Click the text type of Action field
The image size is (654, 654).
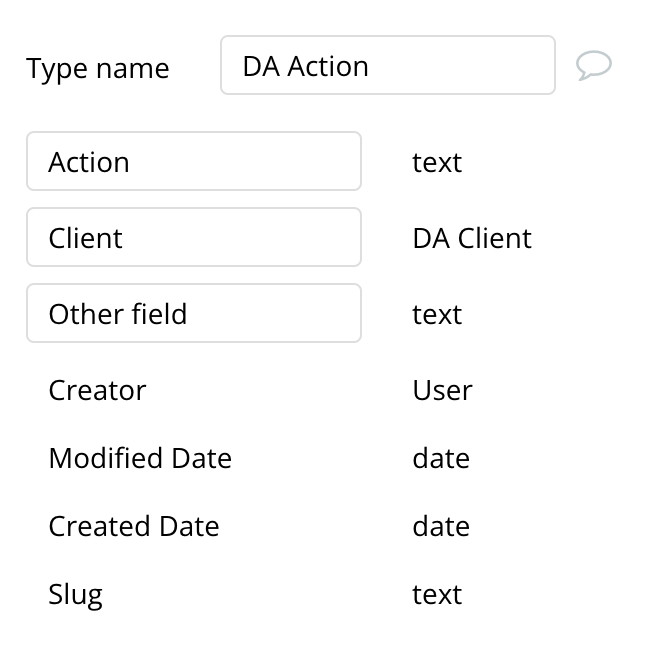pyautogui.click(x=437, y=162)
